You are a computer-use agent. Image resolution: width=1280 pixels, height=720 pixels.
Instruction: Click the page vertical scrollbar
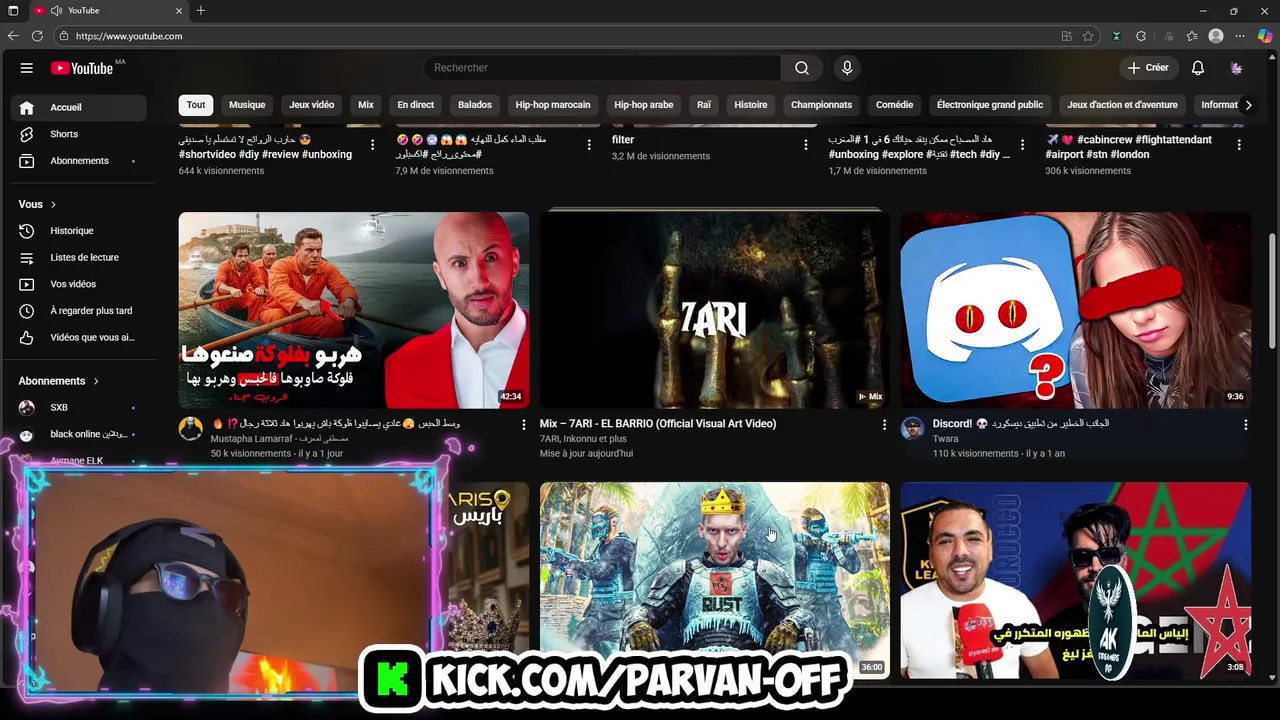click(x=1272, y=292)
